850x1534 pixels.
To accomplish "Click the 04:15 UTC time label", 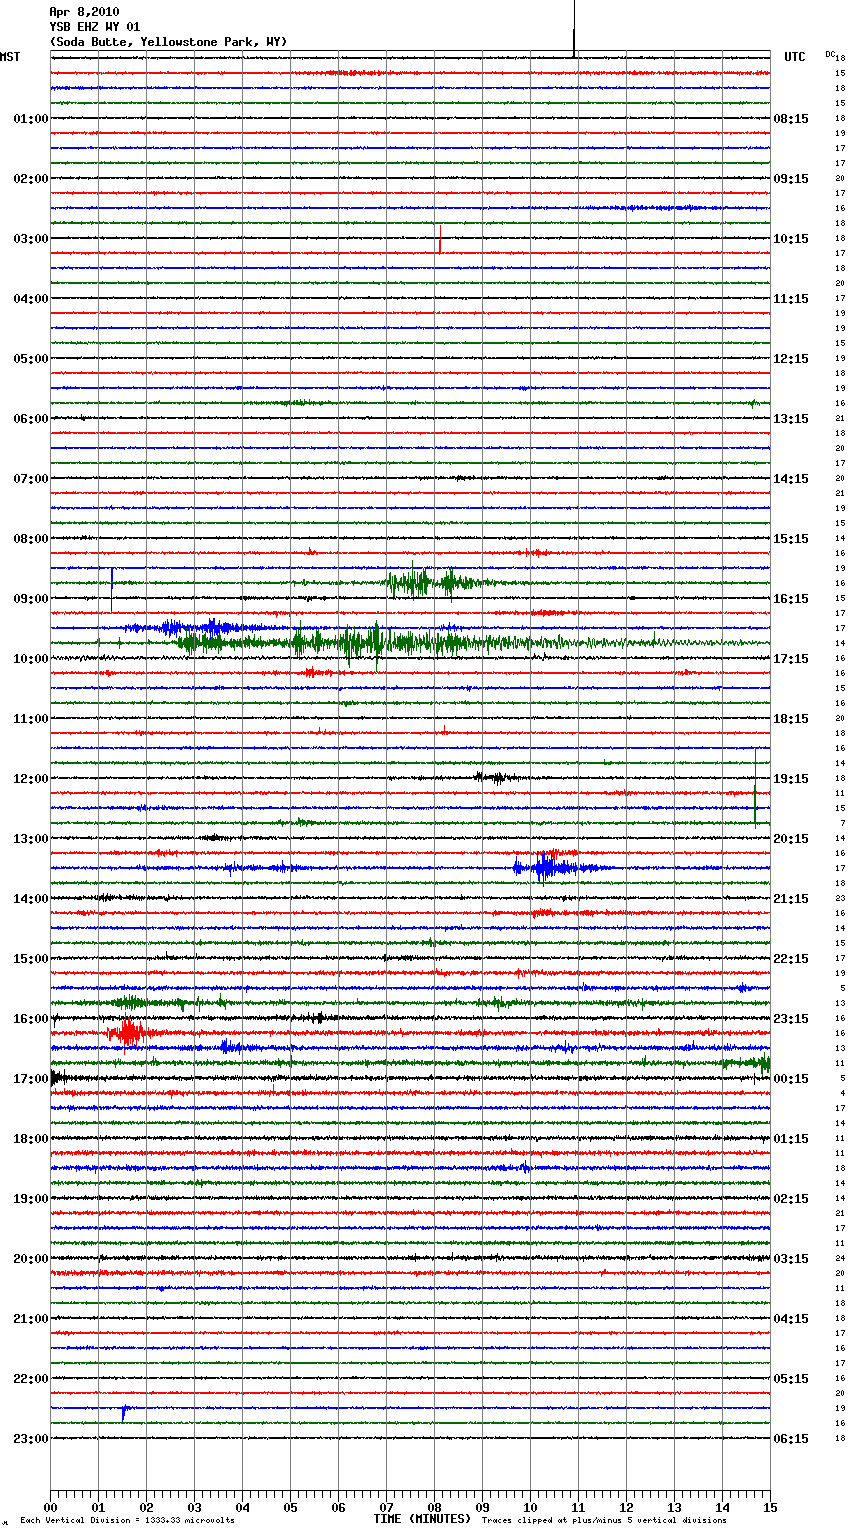I will pos(791,1319).
